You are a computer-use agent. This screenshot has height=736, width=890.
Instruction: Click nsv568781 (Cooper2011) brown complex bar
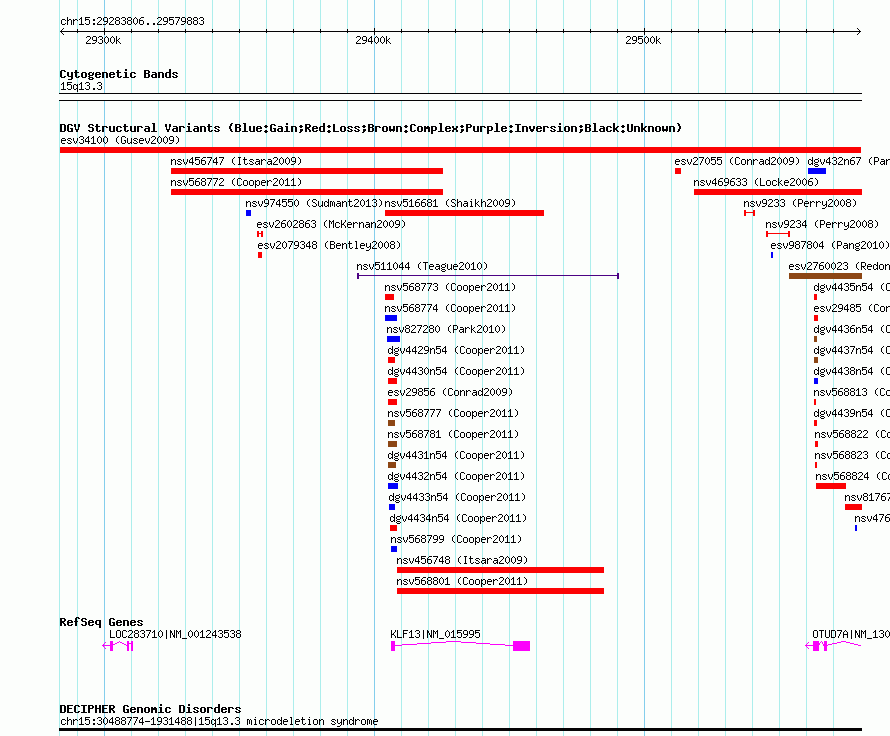(392, 444)
